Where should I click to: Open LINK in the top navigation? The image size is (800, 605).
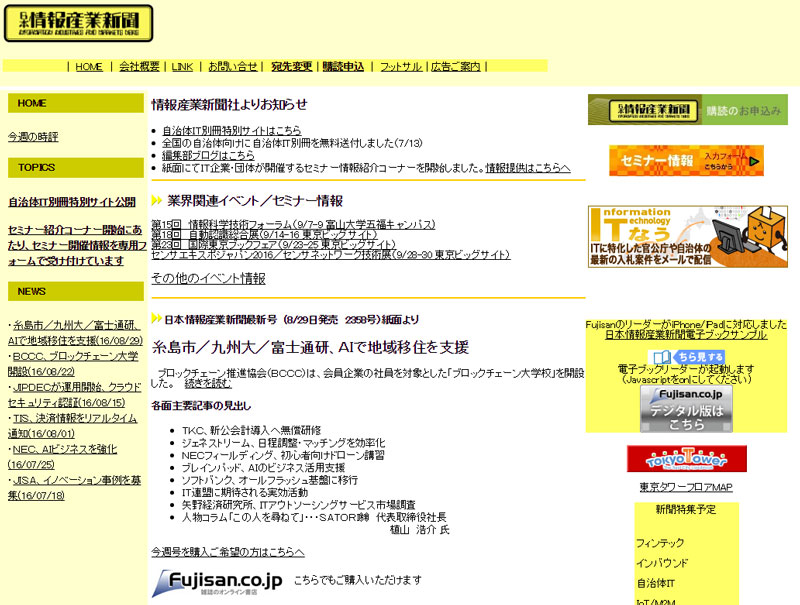tap(182, 66)
